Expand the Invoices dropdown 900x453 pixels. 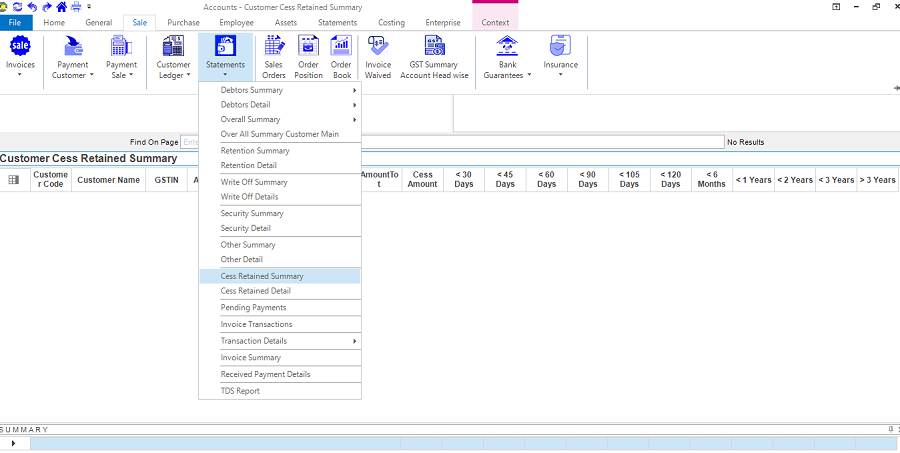20,58
